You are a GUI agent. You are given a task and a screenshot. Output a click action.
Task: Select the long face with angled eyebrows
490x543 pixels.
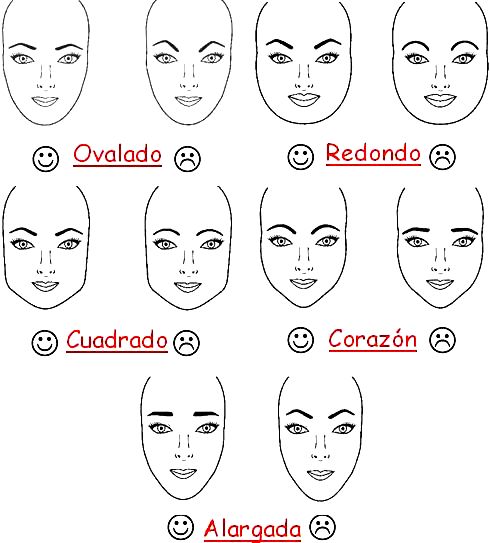pos(320,438)
